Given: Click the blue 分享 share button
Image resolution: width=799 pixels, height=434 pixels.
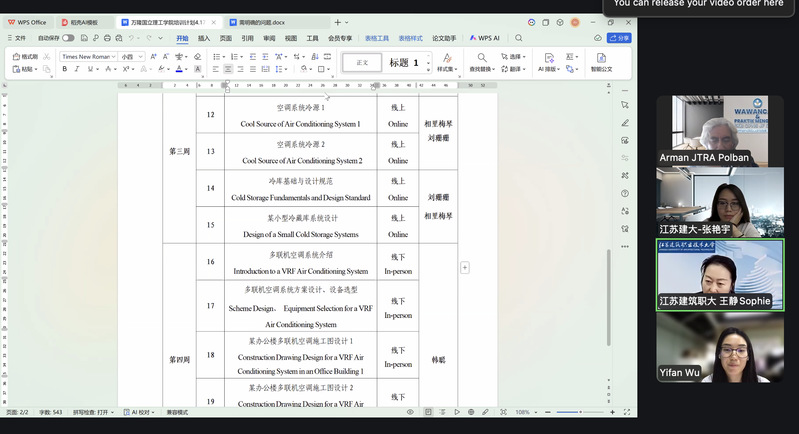Looking at the screenshot, I should [620, 38].
